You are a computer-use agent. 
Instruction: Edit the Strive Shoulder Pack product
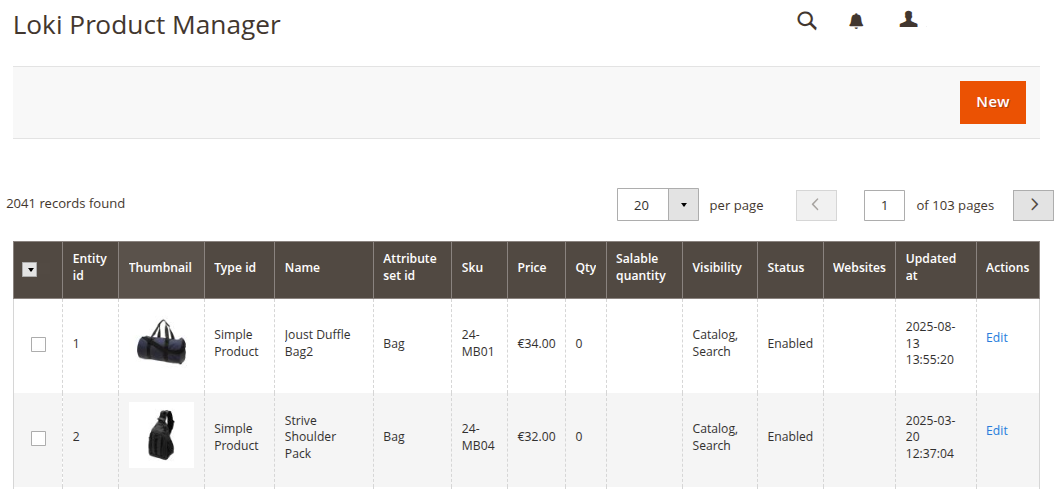click(996, 431)
